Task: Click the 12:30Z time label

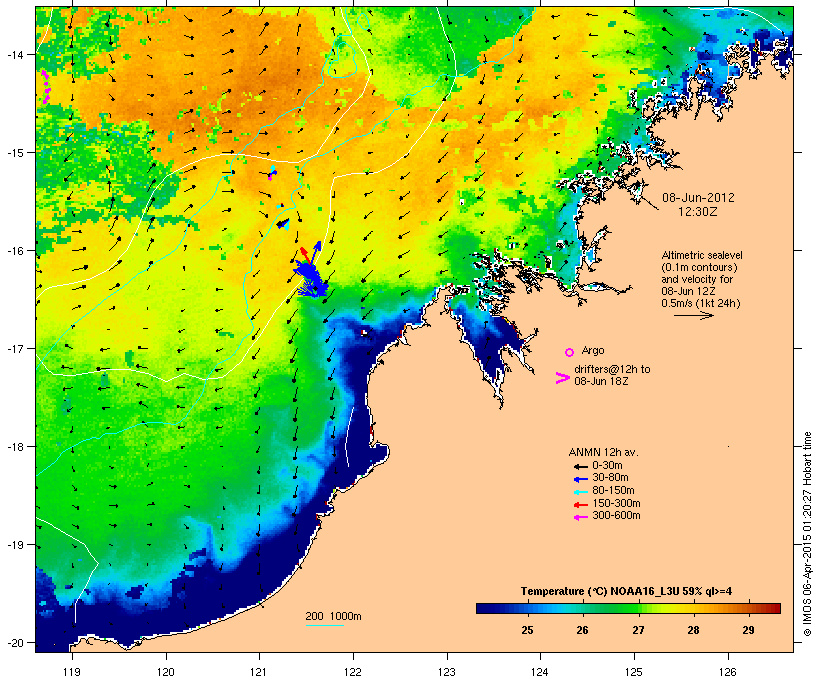Action: (698, 212)
